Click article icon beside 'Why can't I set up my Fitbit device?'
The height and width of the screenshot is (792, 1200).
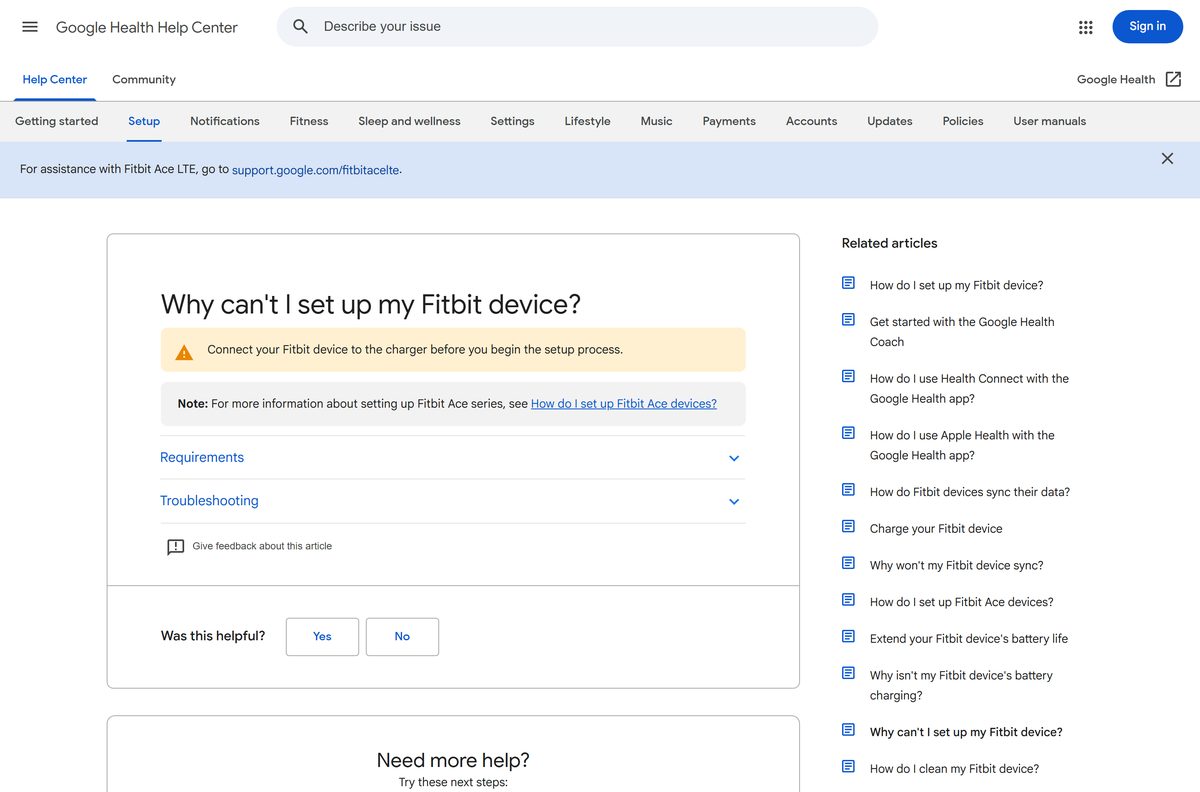[848, 730]
